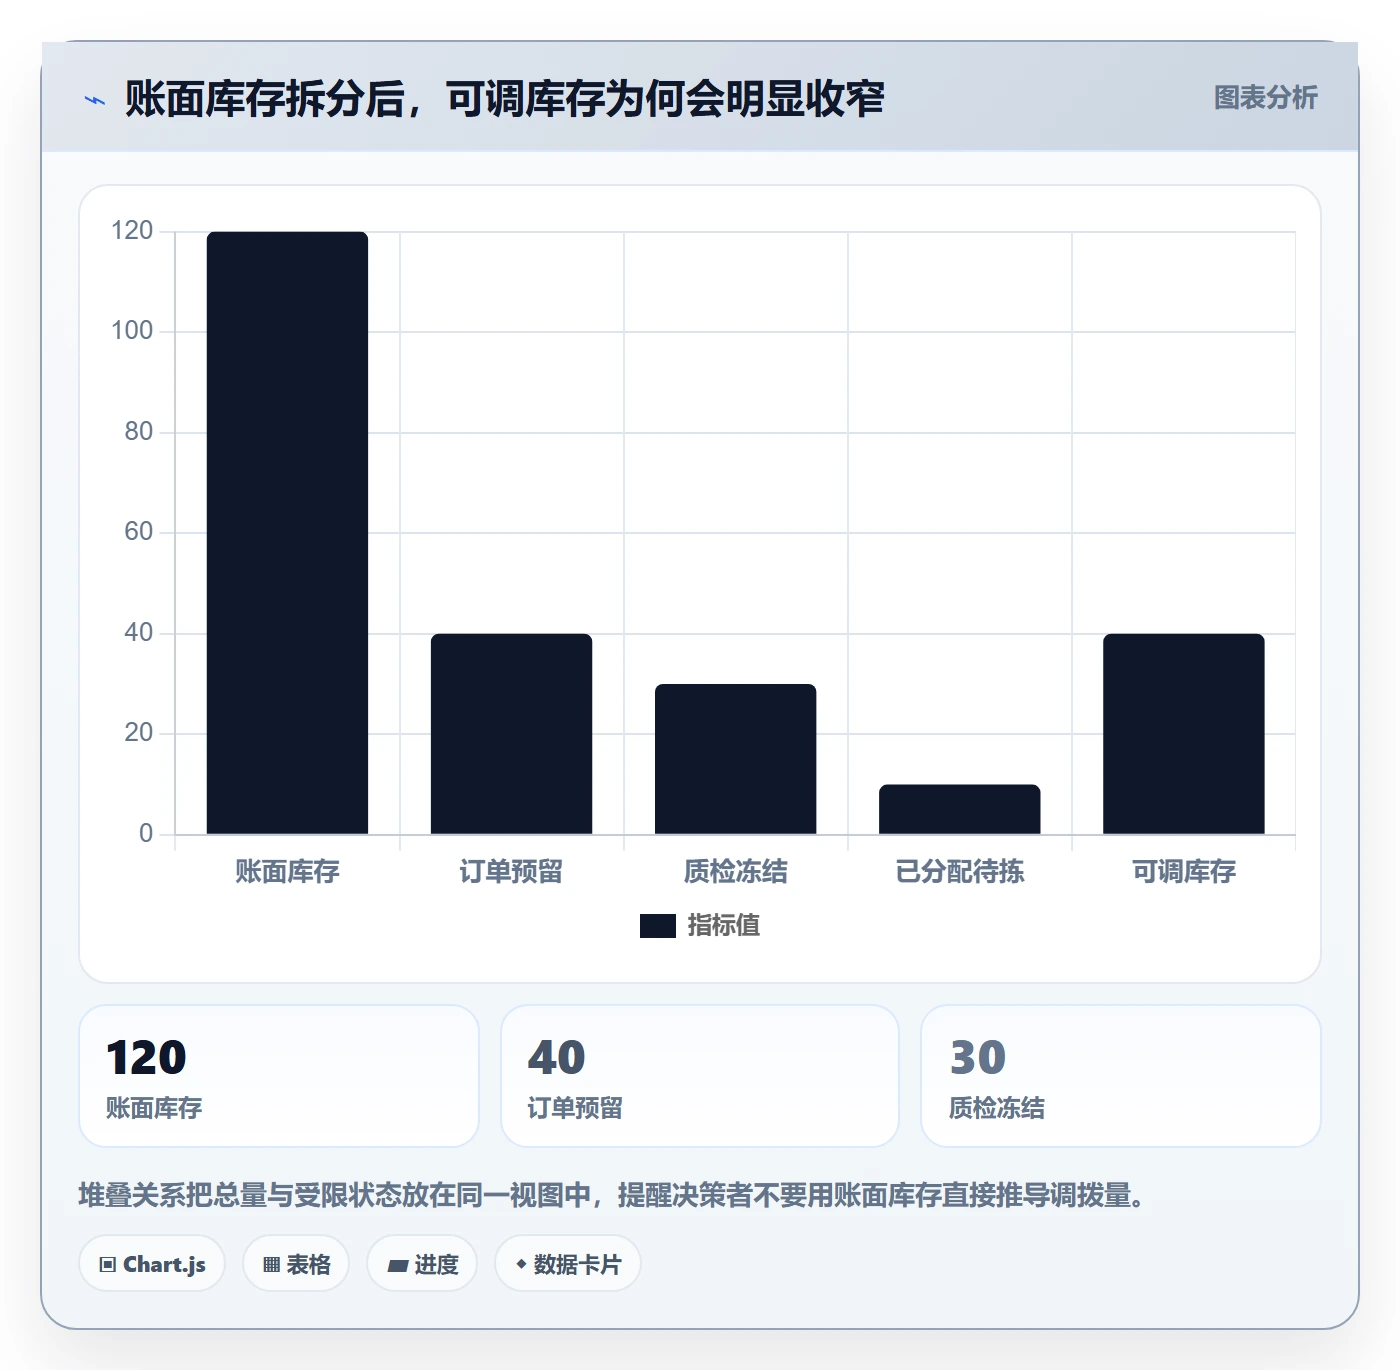Click the 可调库存 x-axis label

1183,872
